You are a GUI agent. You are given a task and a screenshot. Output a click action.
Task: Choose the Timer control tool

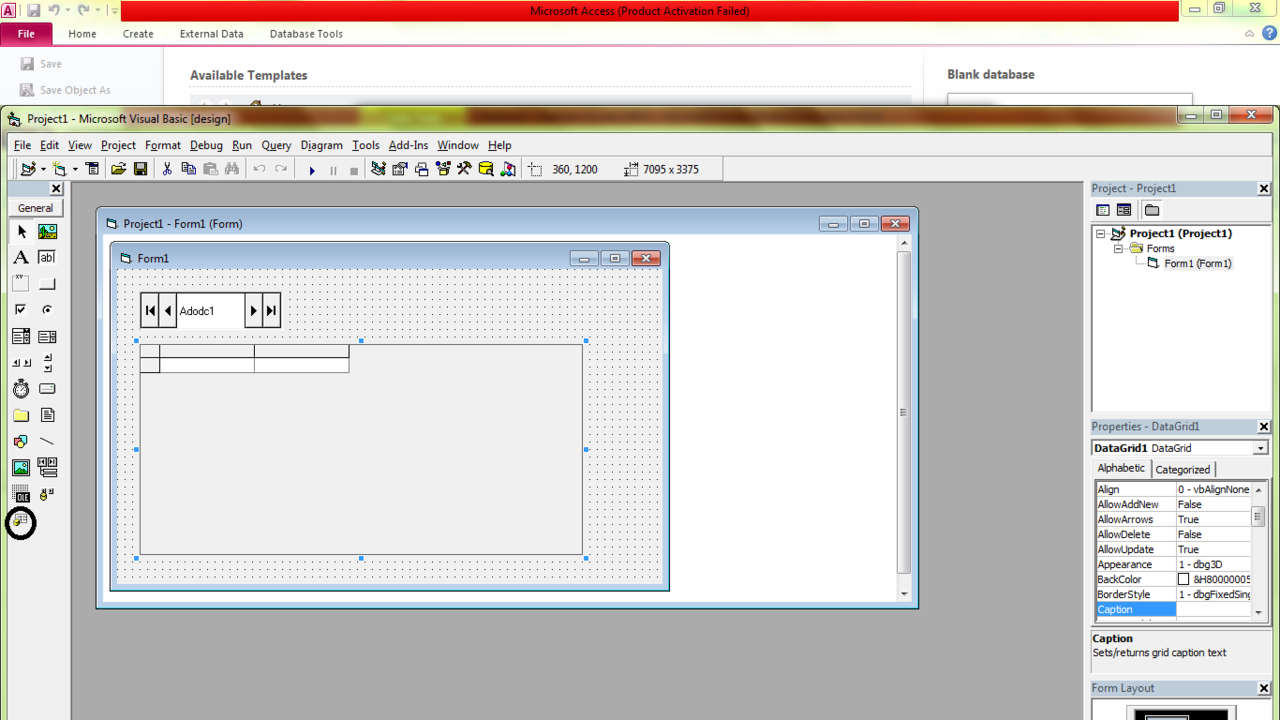coord(21,388)
